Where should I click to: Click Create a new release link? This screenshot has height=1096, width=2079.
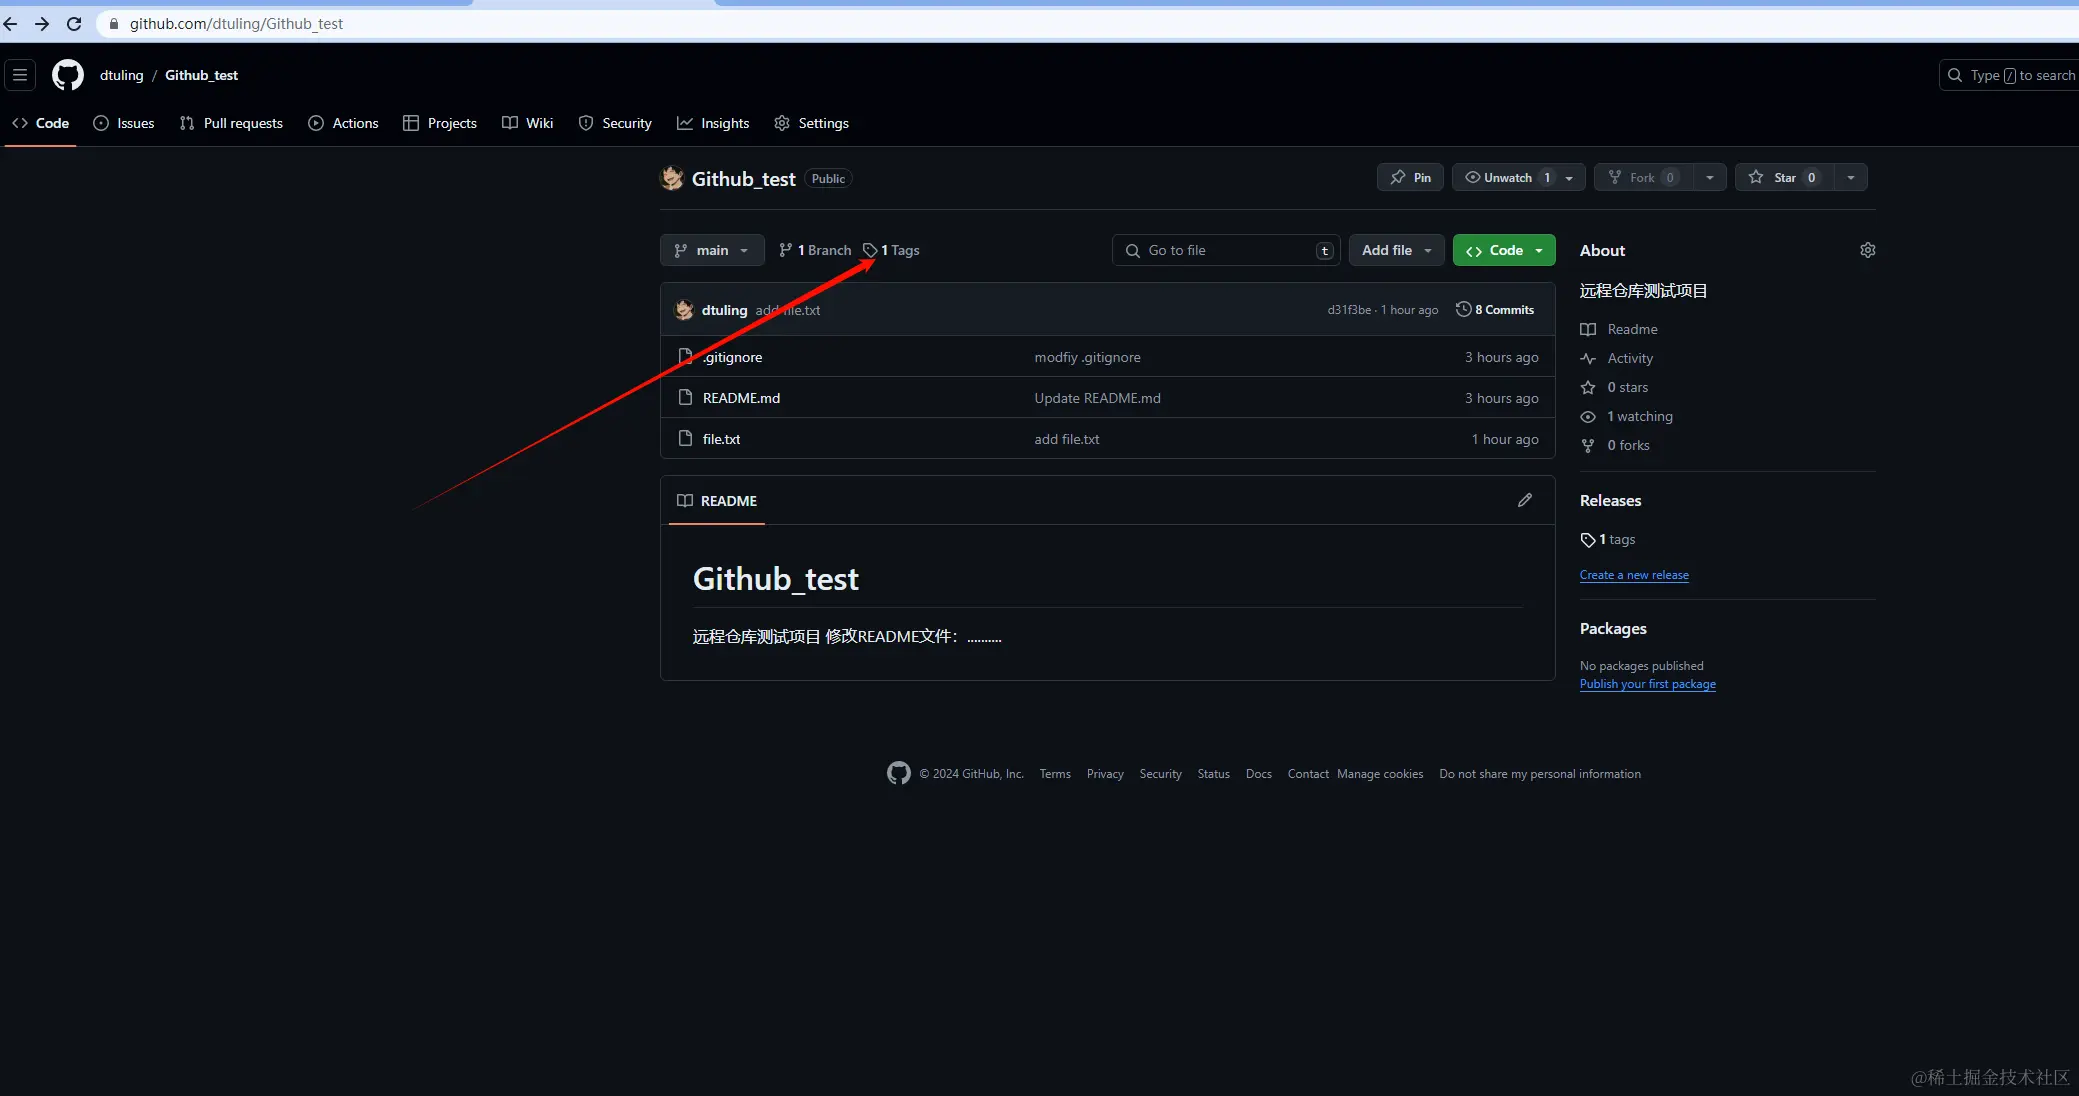1634,575
